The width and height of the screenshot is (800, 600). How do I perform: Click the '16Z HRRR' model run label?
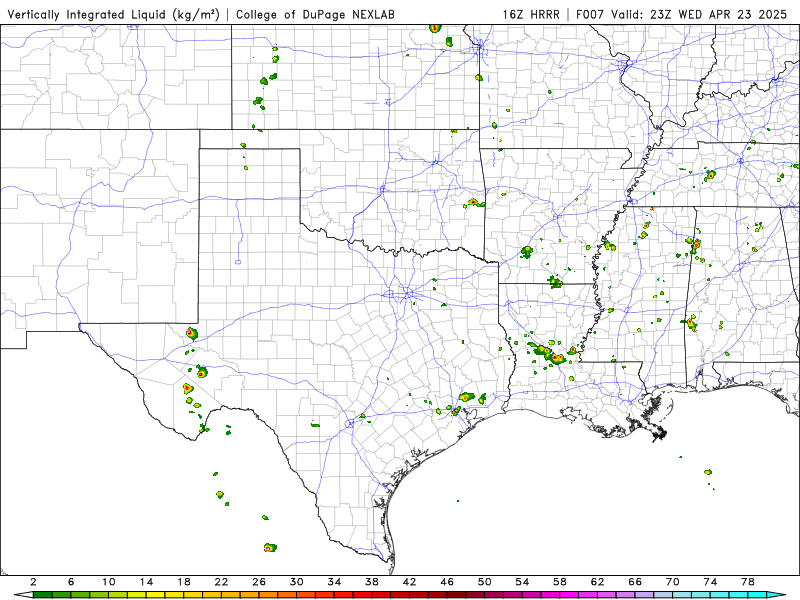pyautogui.click(x=531, y=14)
